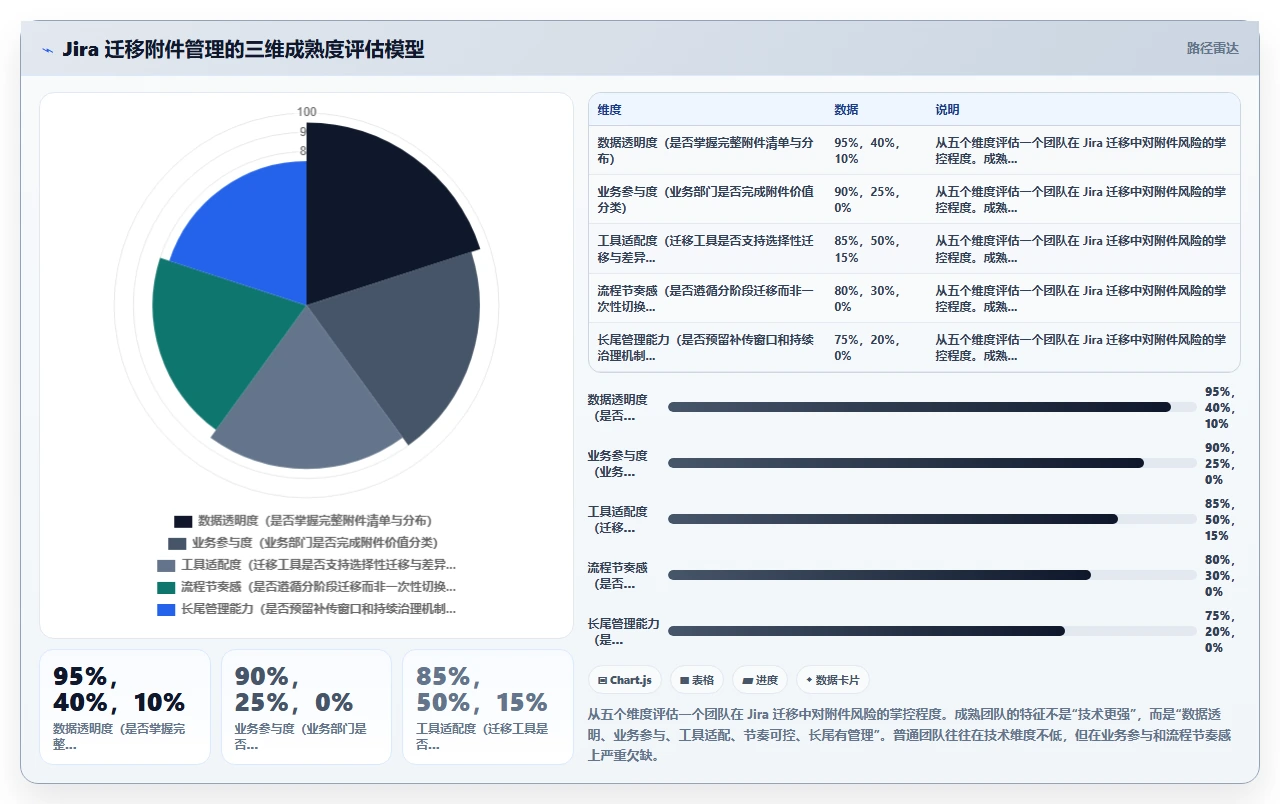Click the 数据卡片 tag button
This screenshot has width=1280, height=804.
pos(832,680)
